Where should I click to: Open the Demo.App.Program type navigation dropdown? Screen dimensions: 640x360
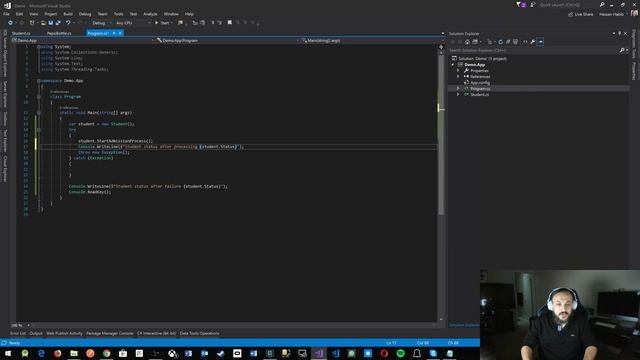[x=228, y=40]
